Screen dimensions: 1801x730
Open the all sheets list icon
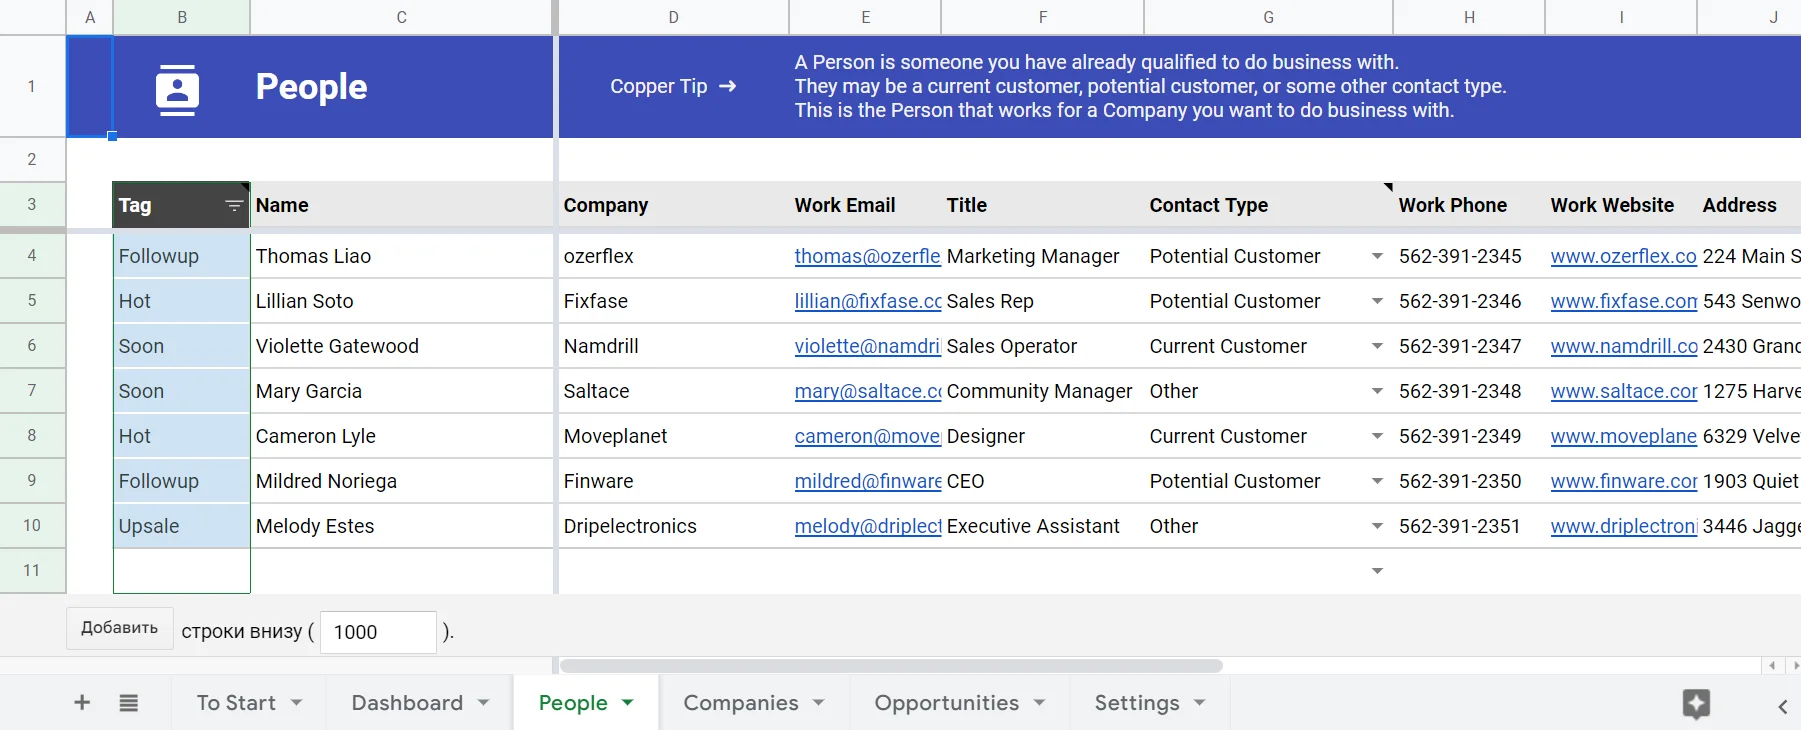129,703
